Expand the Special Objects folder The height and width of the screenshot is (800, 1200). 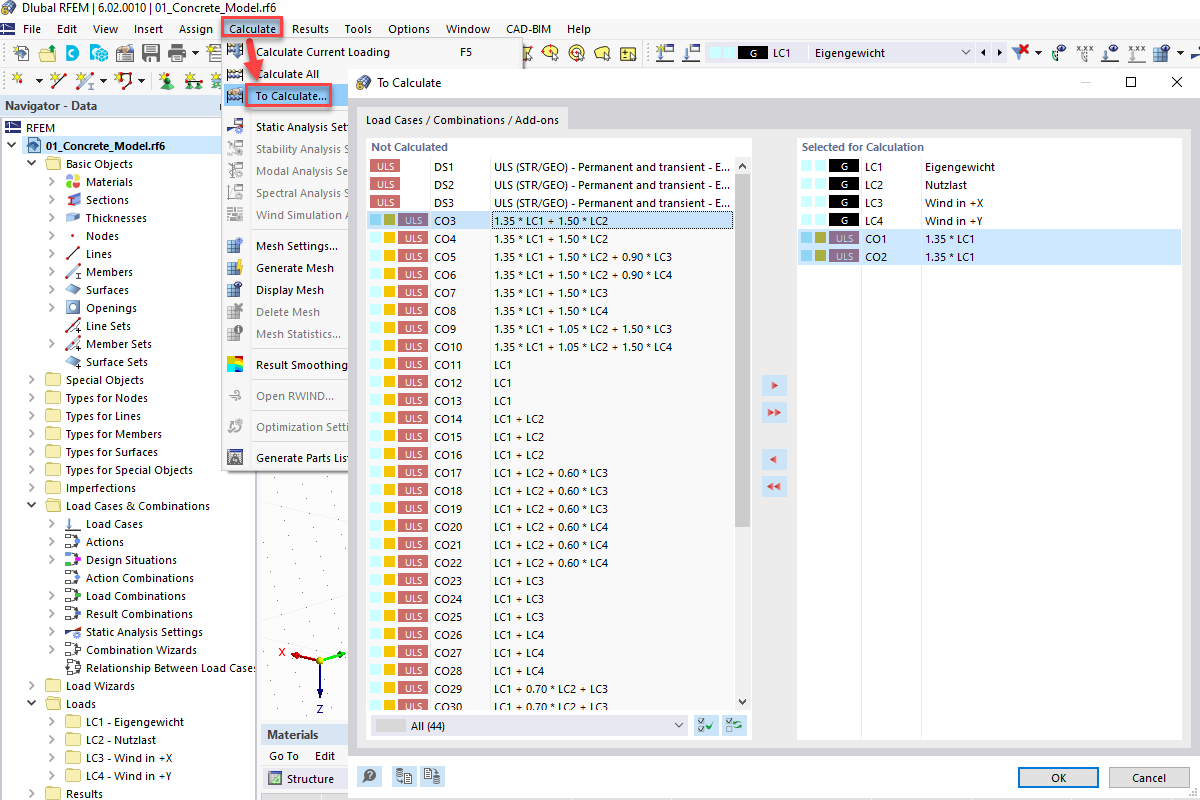32,380
